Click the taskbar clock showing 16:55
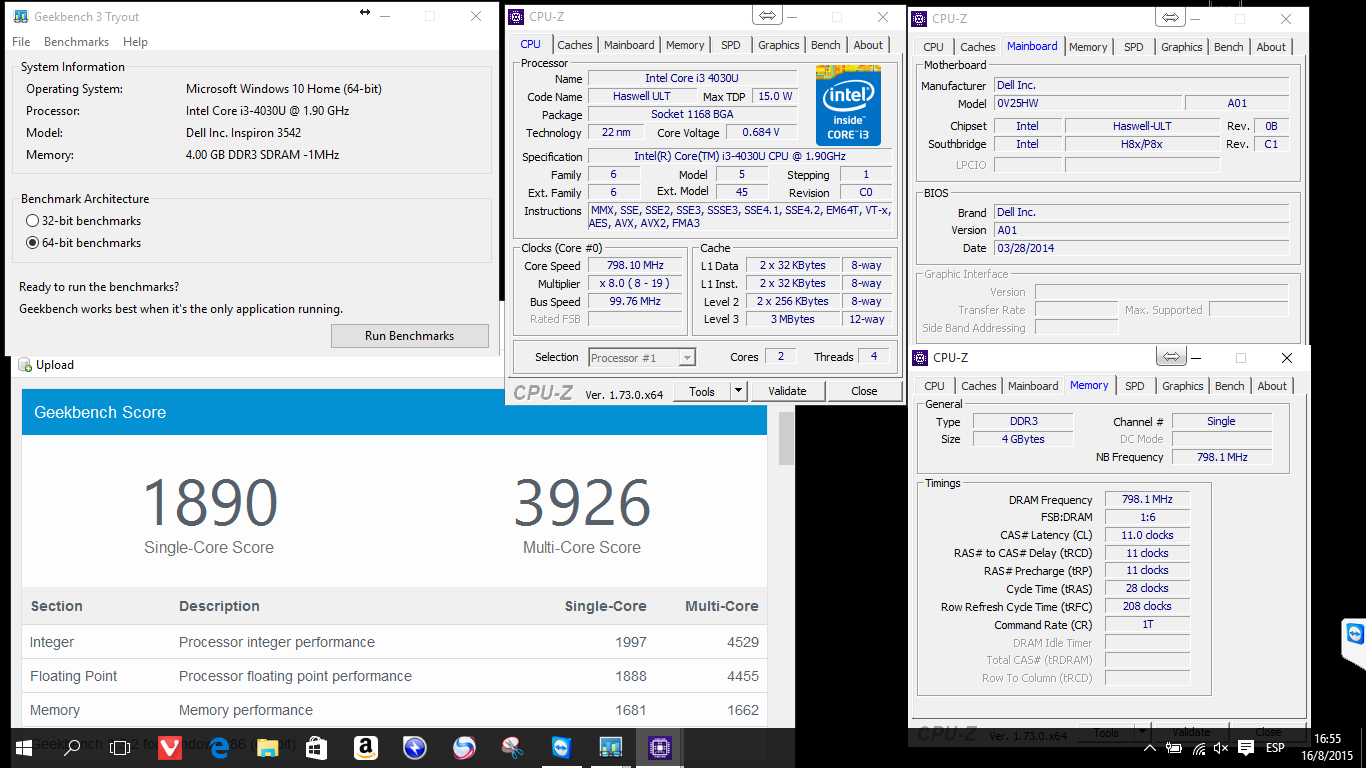 [1326, 747]
